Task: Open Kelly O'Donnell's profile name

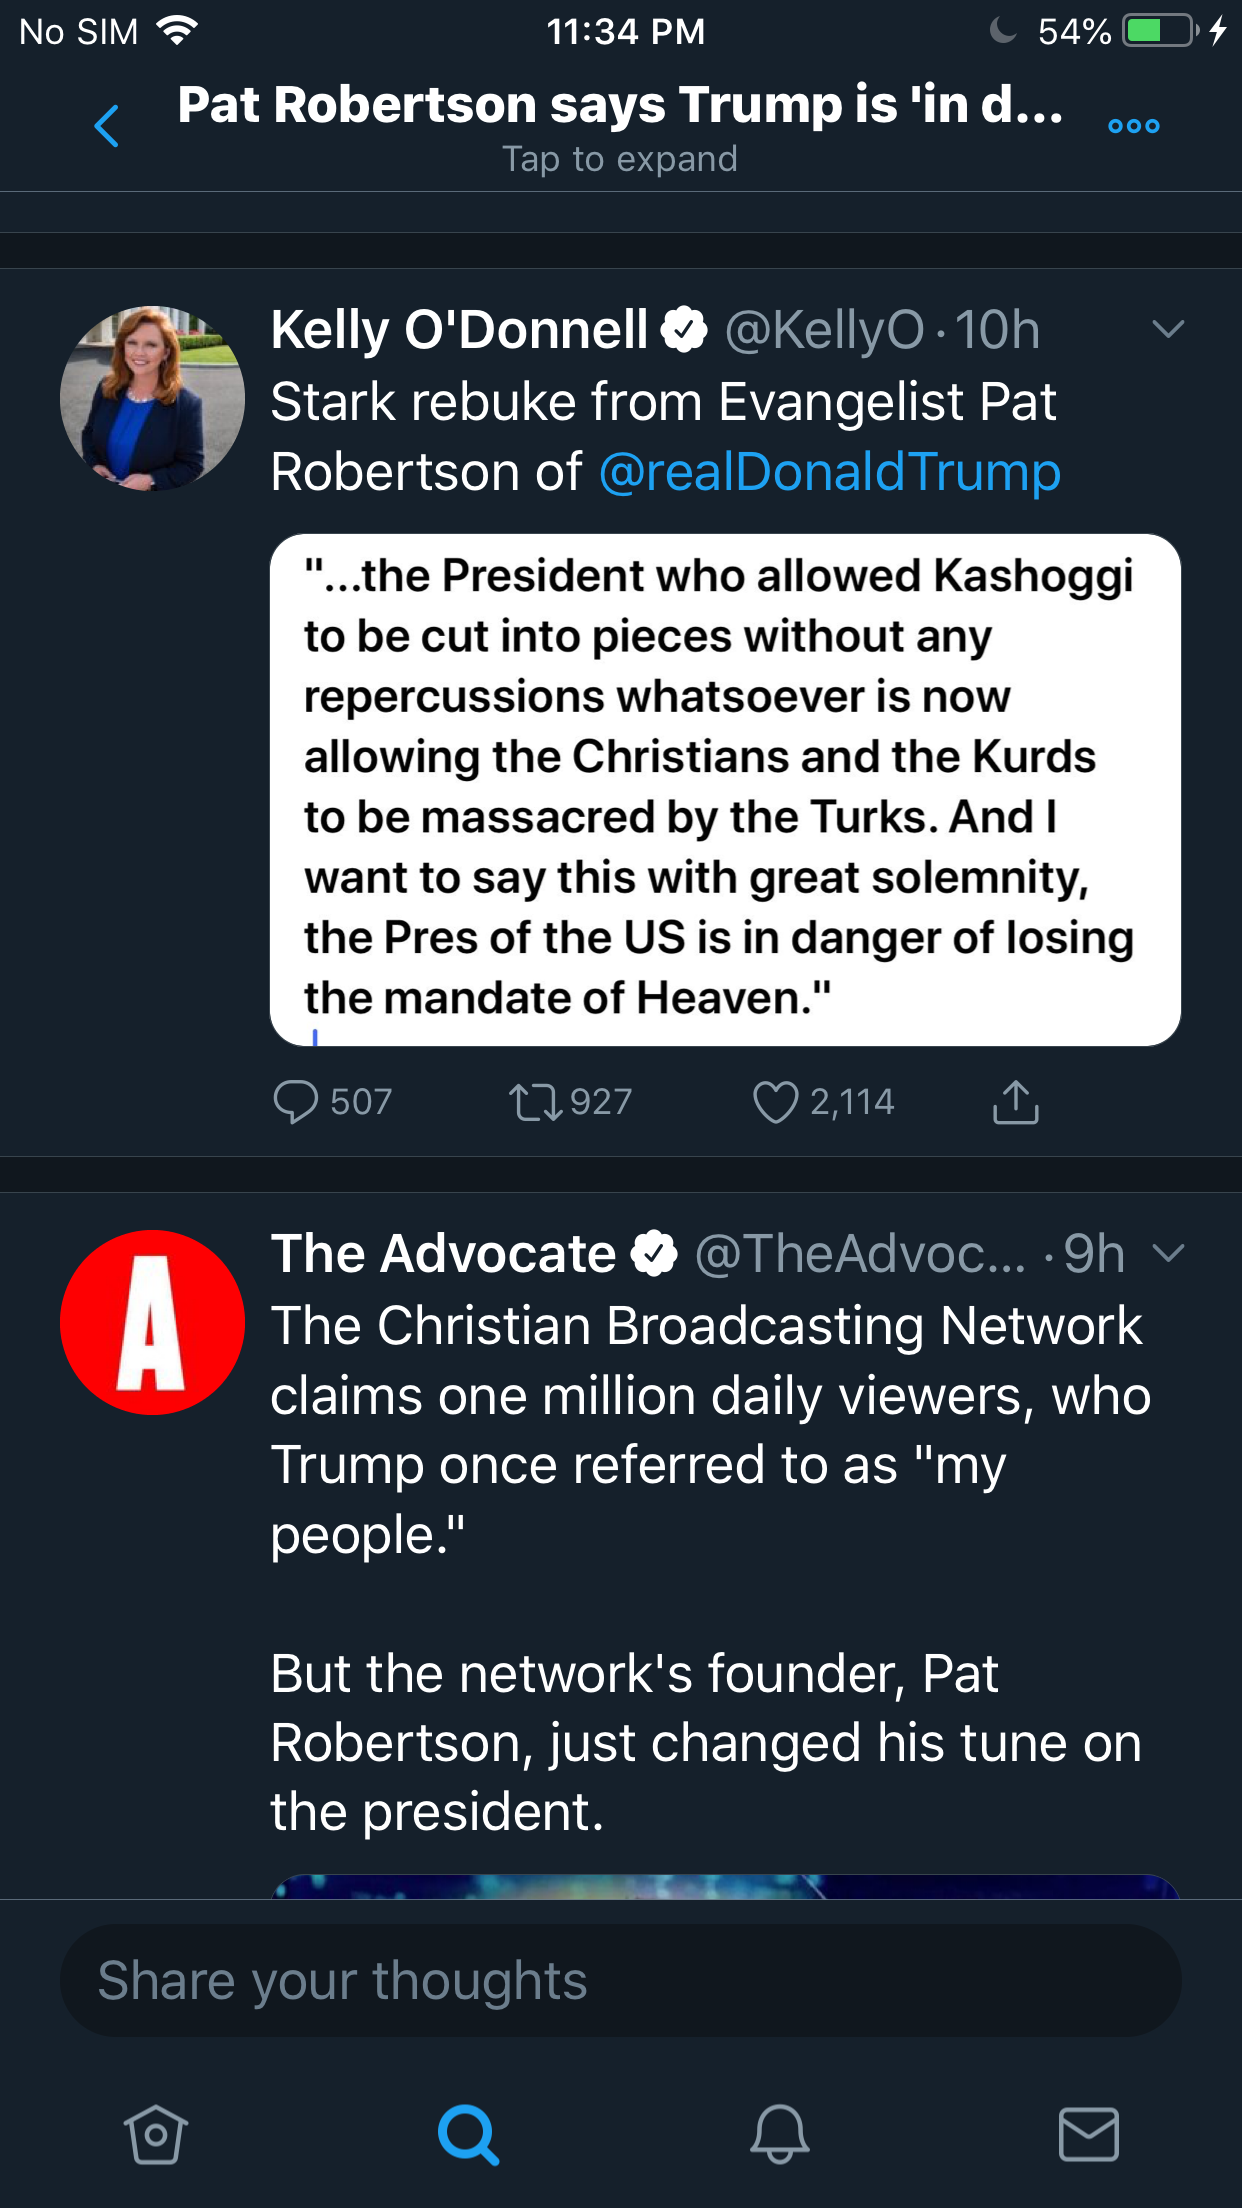Action: coord(460,330)
